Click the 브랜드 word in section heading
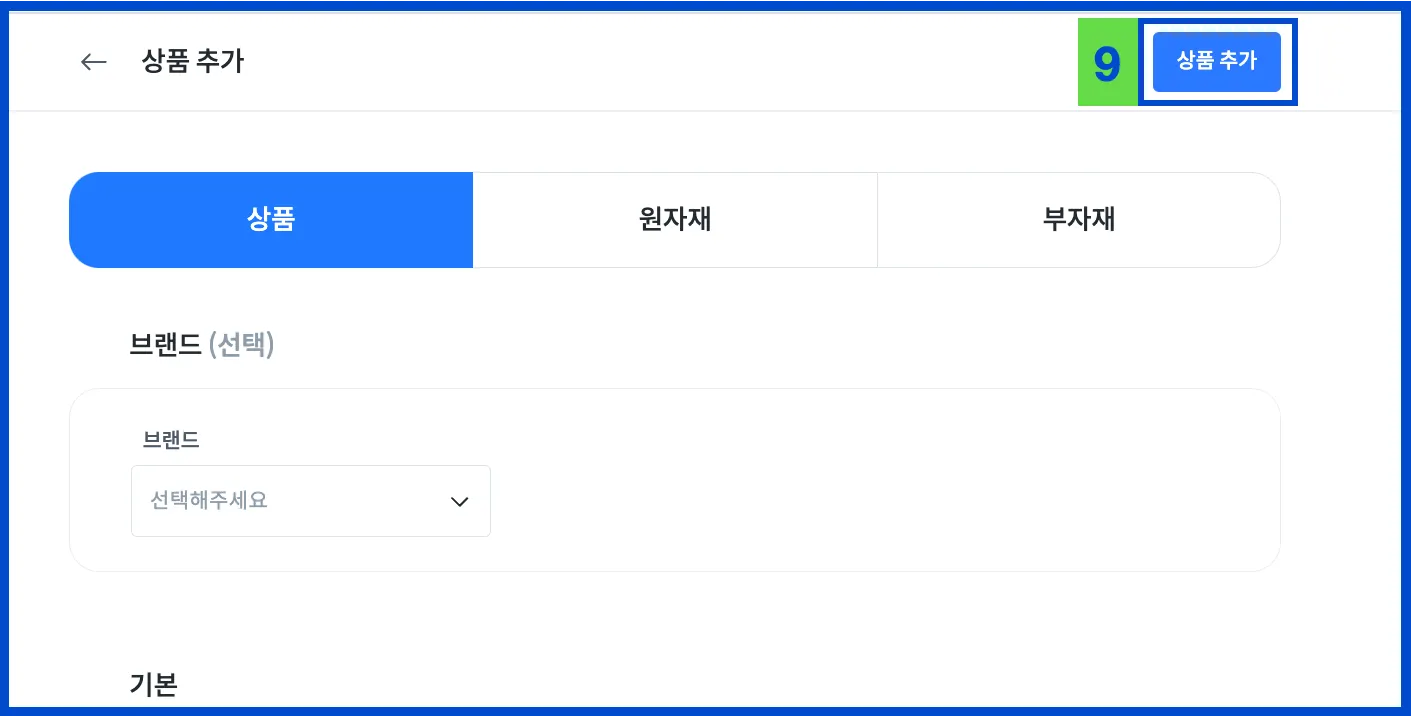Viewport: 1412px width, 716px height. pyautogui.click(x=165, y=346)
